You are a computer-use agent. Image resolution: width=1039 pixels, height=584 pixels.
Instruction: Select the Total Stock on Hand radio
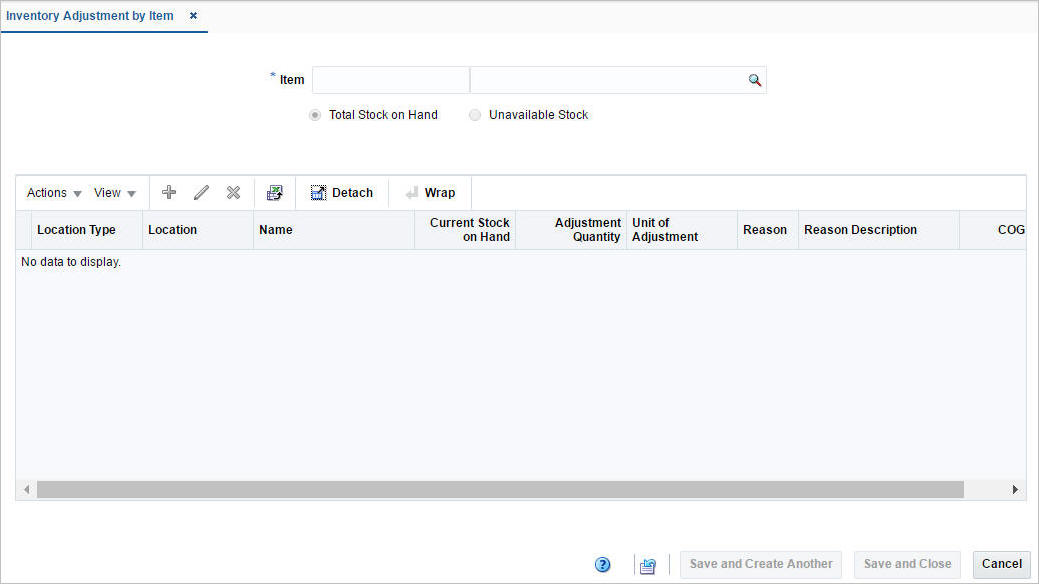click(x=315, y=115)
